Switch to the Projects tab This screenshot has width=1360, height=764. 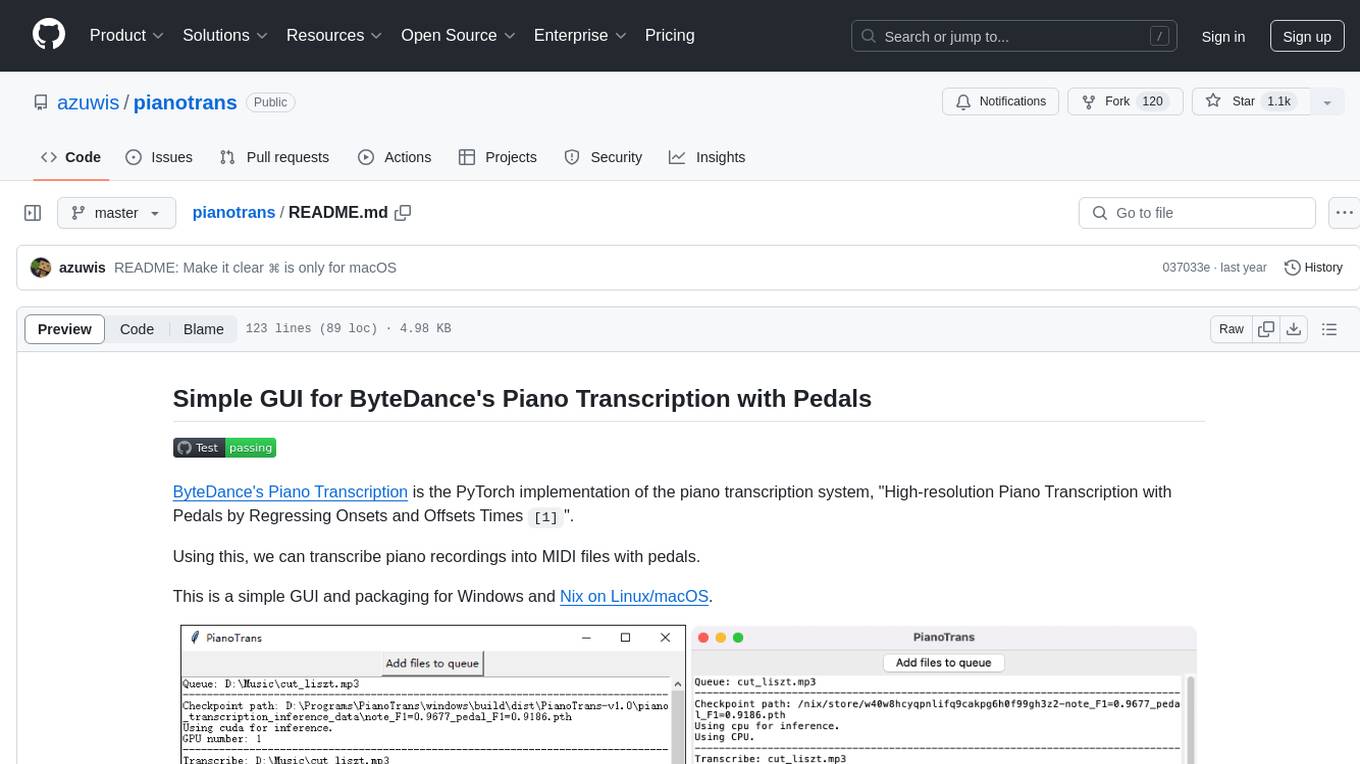[x=497, y=157]
